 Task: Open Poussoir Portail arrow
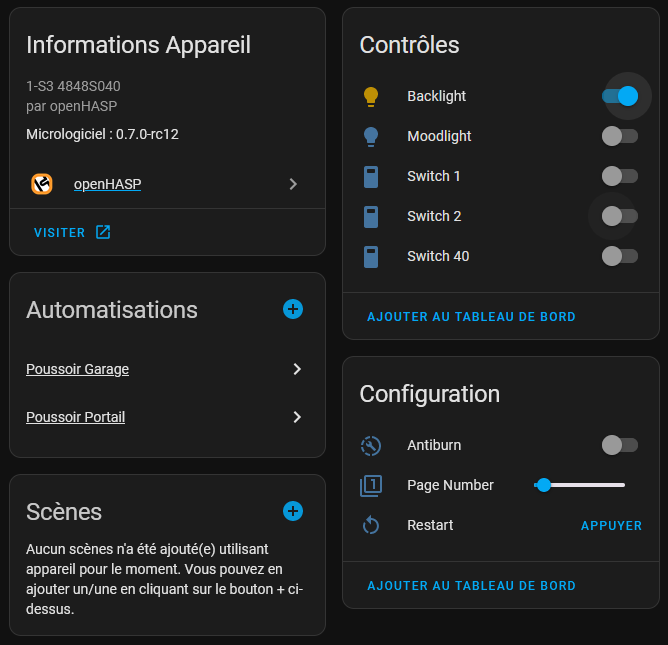tap(297, 417)
